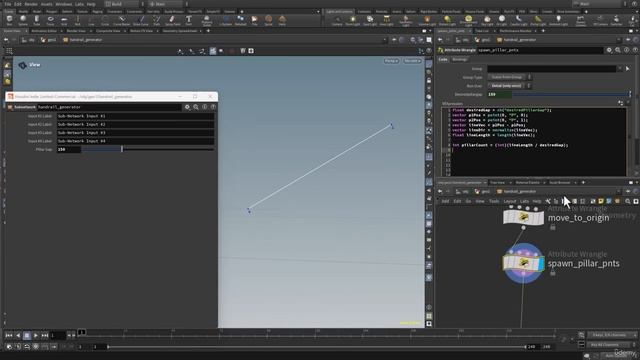The height and width of the screenshot is (360, 640).
Task: Select the Sphere shelf tool
Action: pyautogui.click(x=23, y=20)
